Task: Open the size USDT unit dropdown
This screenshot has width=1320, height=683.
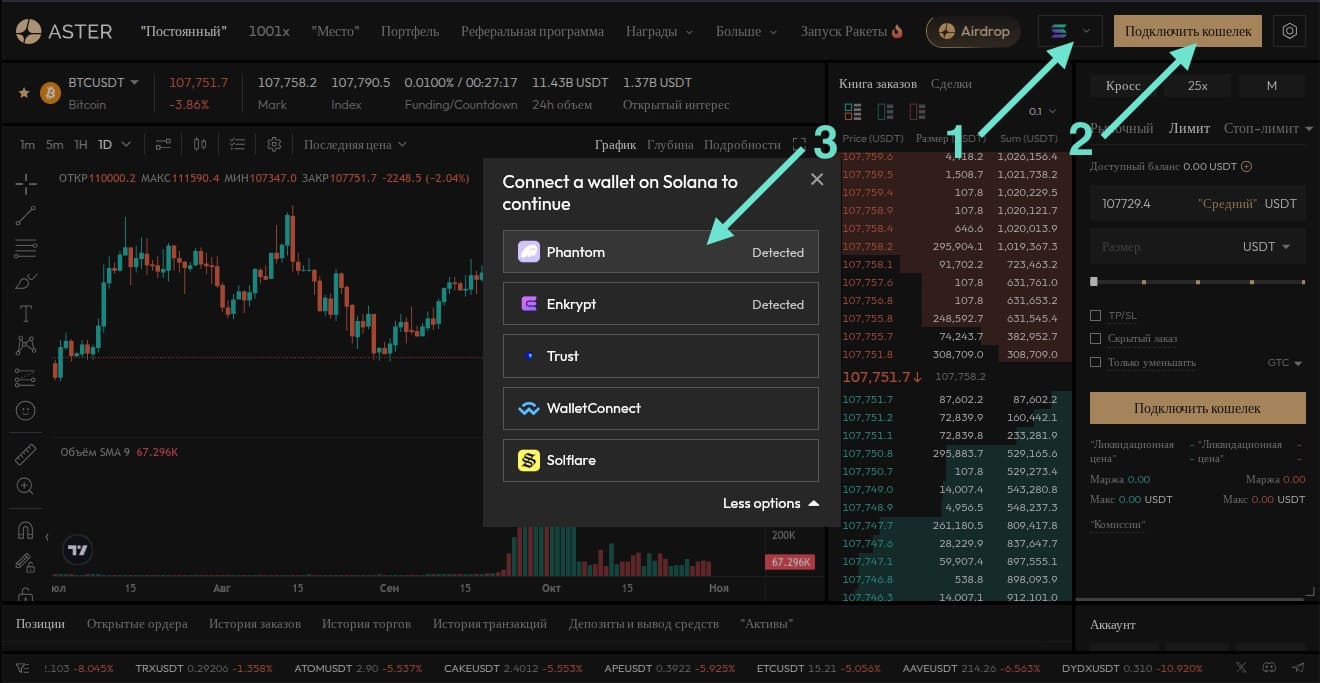Action: (x=1265, y=246)
